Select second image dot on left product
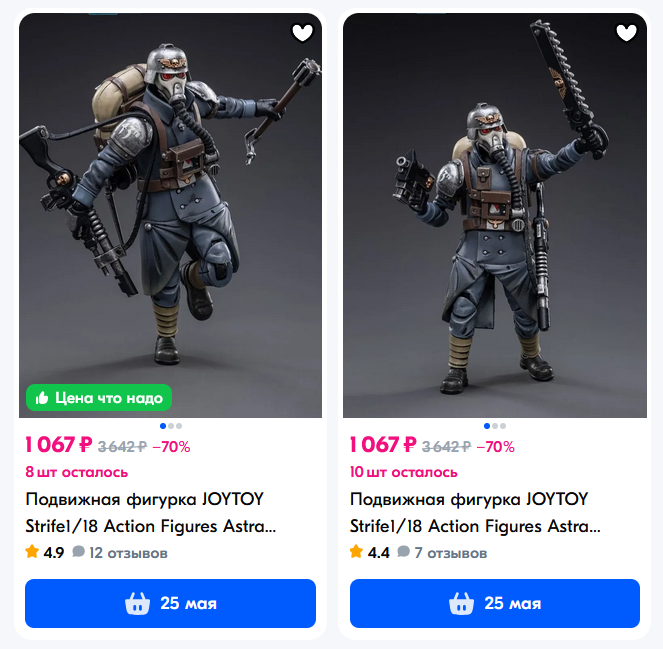Image resolution: width=663 pixels, height=649 pixels. click(x=171, y=426)
